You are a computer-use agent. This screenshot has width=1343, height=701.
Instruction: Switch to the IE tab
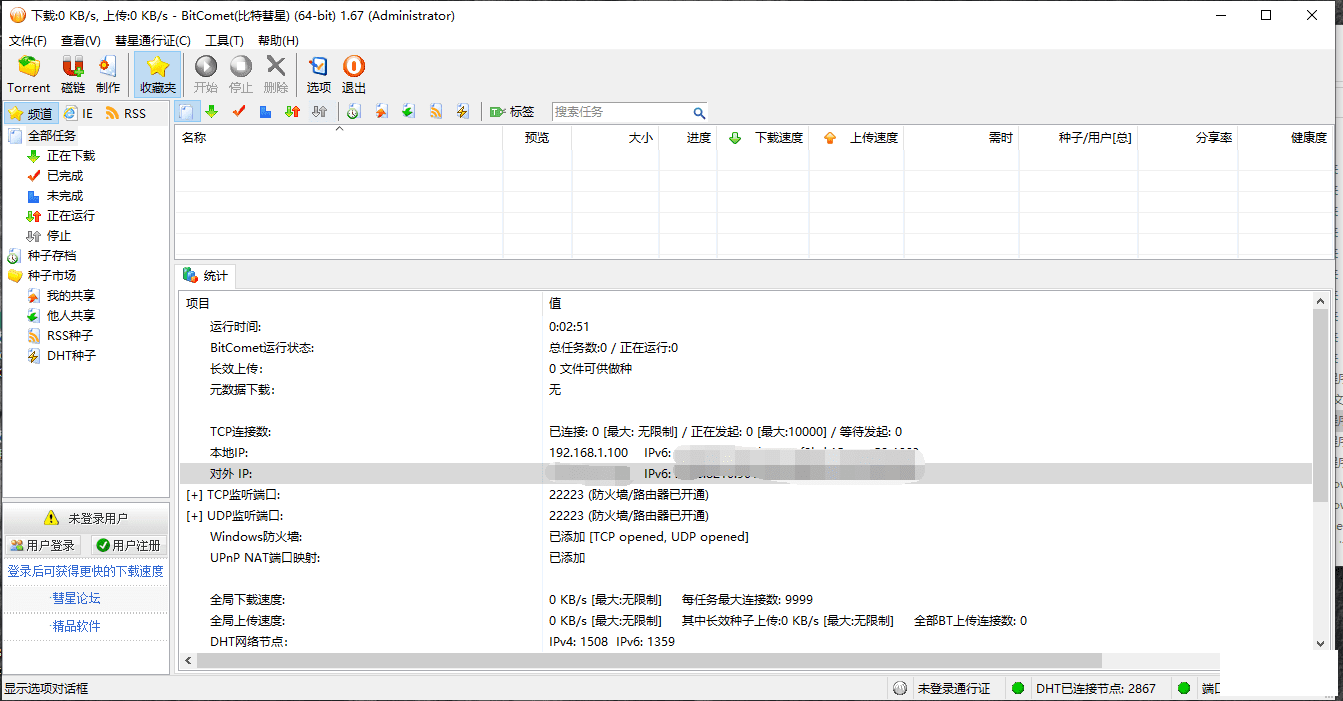point(78,113)
